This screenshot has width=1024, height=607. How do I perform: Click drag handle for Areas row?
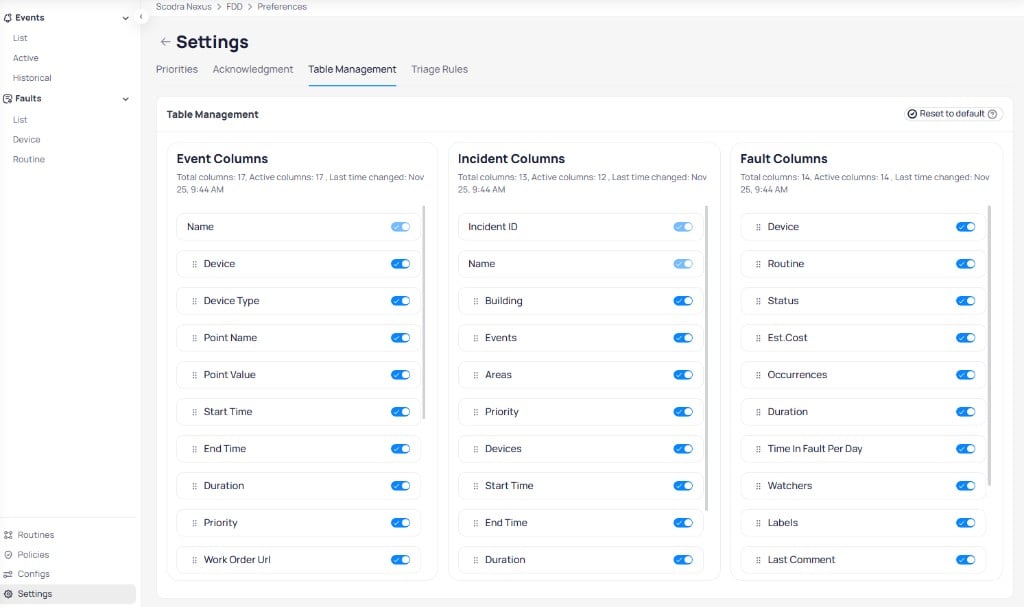[x=475, y=375]
